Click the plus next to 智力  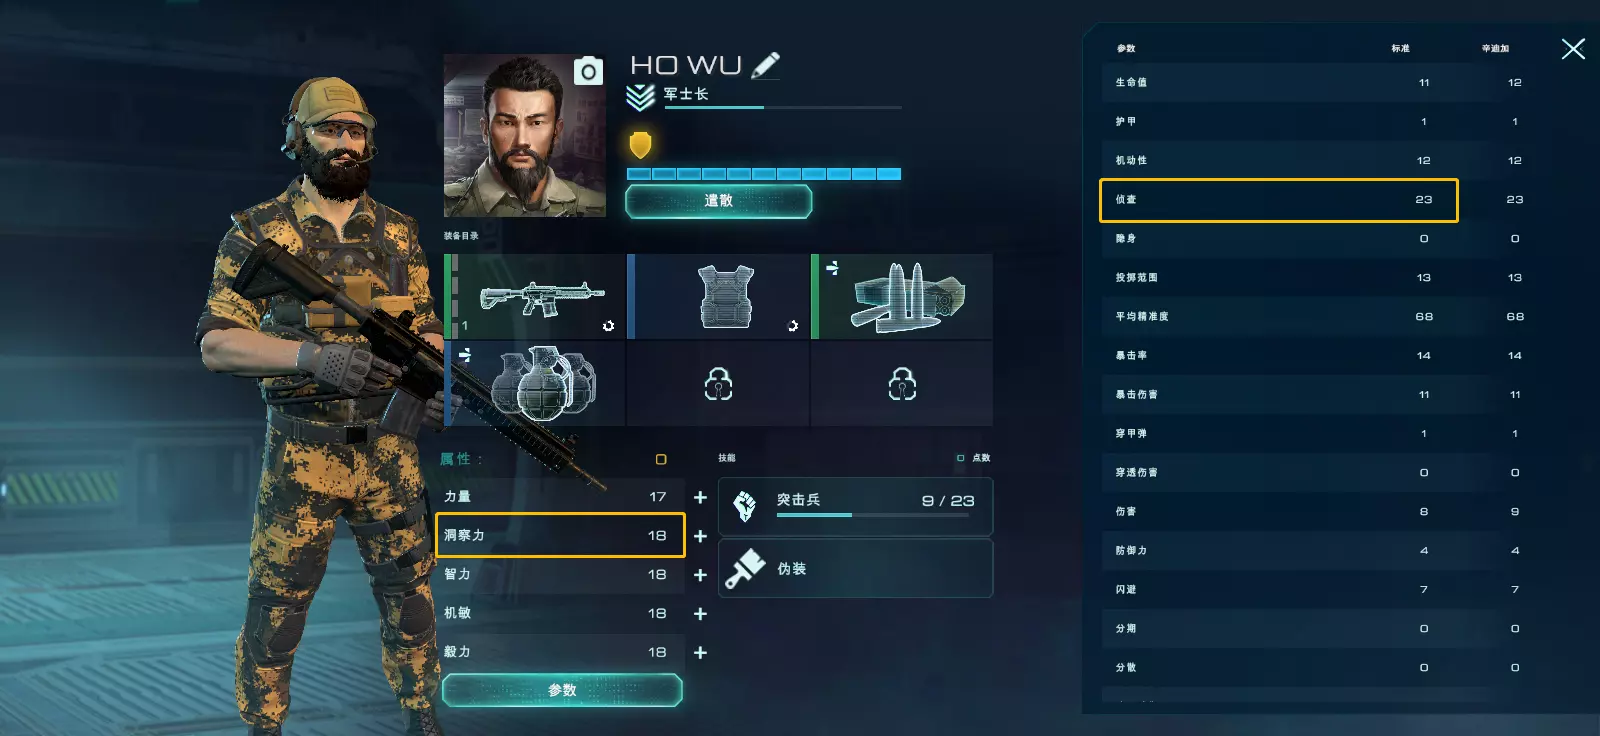[x=700, y=575]
